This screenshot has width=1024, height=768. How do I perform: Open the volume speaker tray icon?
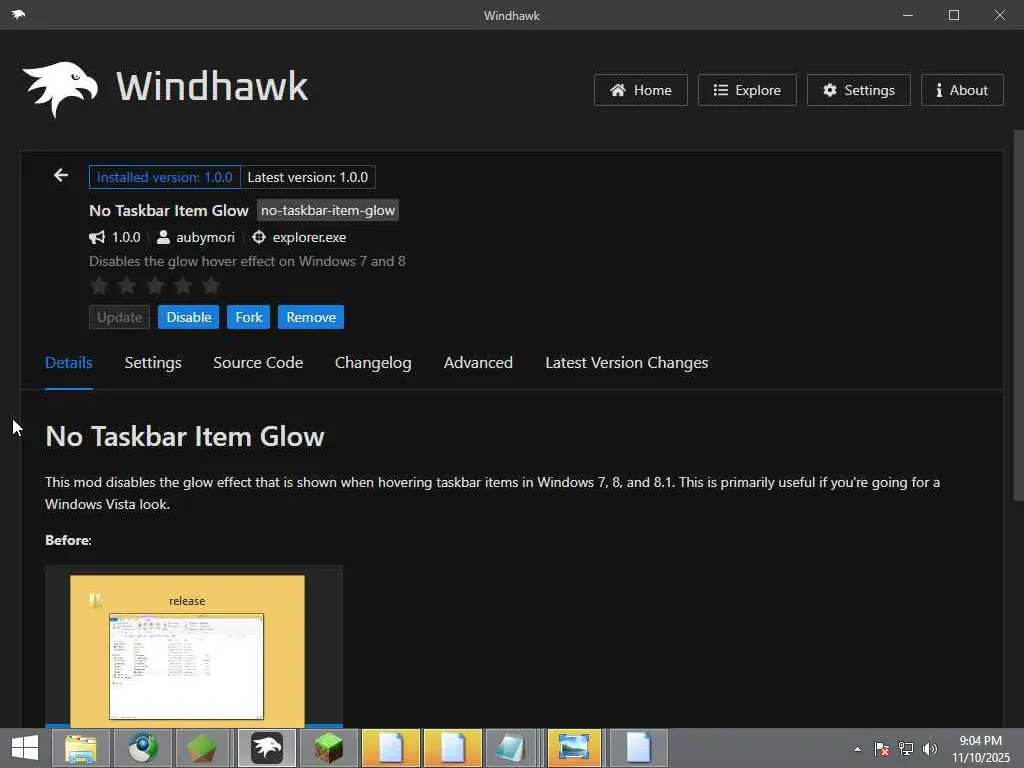pos(930,749)
